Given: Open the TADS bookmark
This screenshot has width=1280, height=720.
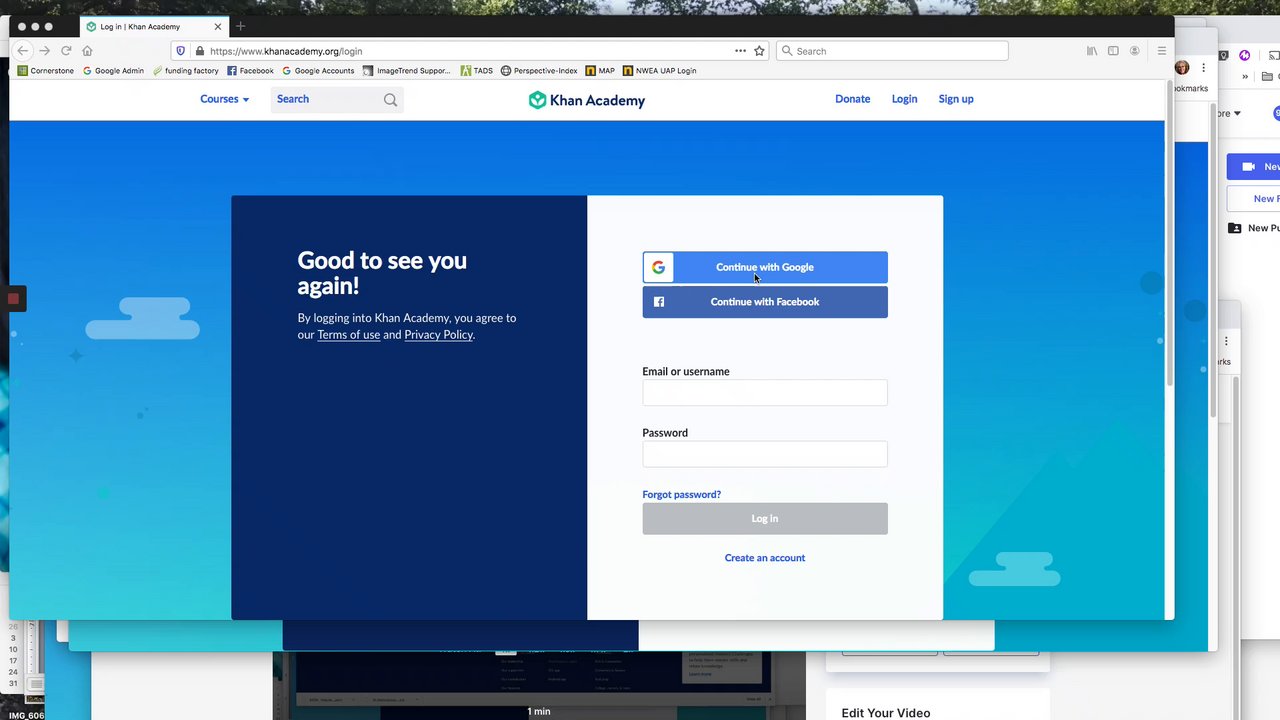Looking at the screenshot, I should coord(476,71).
